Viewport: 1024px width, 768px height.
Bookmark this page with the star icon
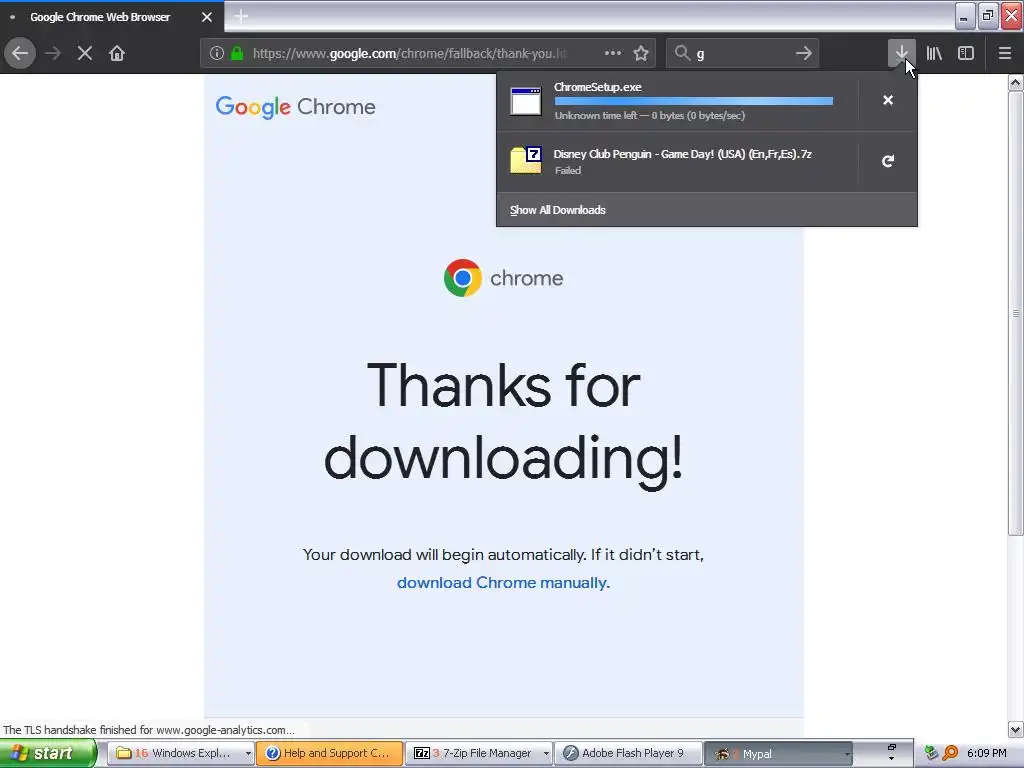point(641,53)
